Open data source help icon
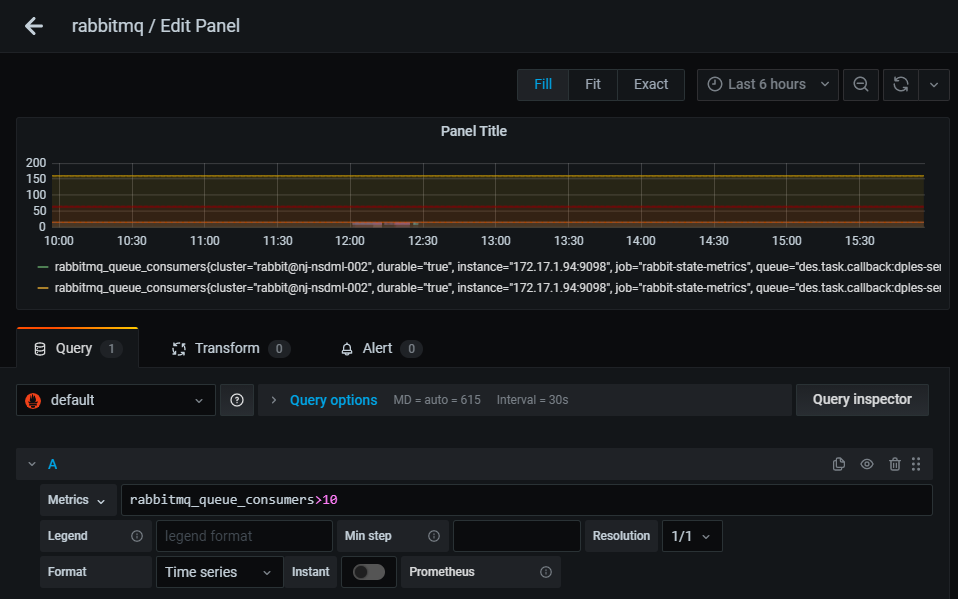This screenshot has width=958, height=599. tap(237, 400)
